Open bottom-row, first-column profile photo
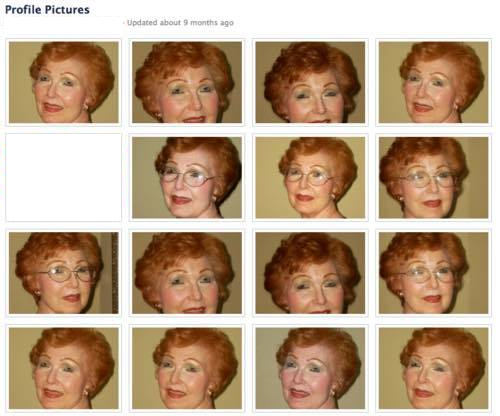 point(64,368)
